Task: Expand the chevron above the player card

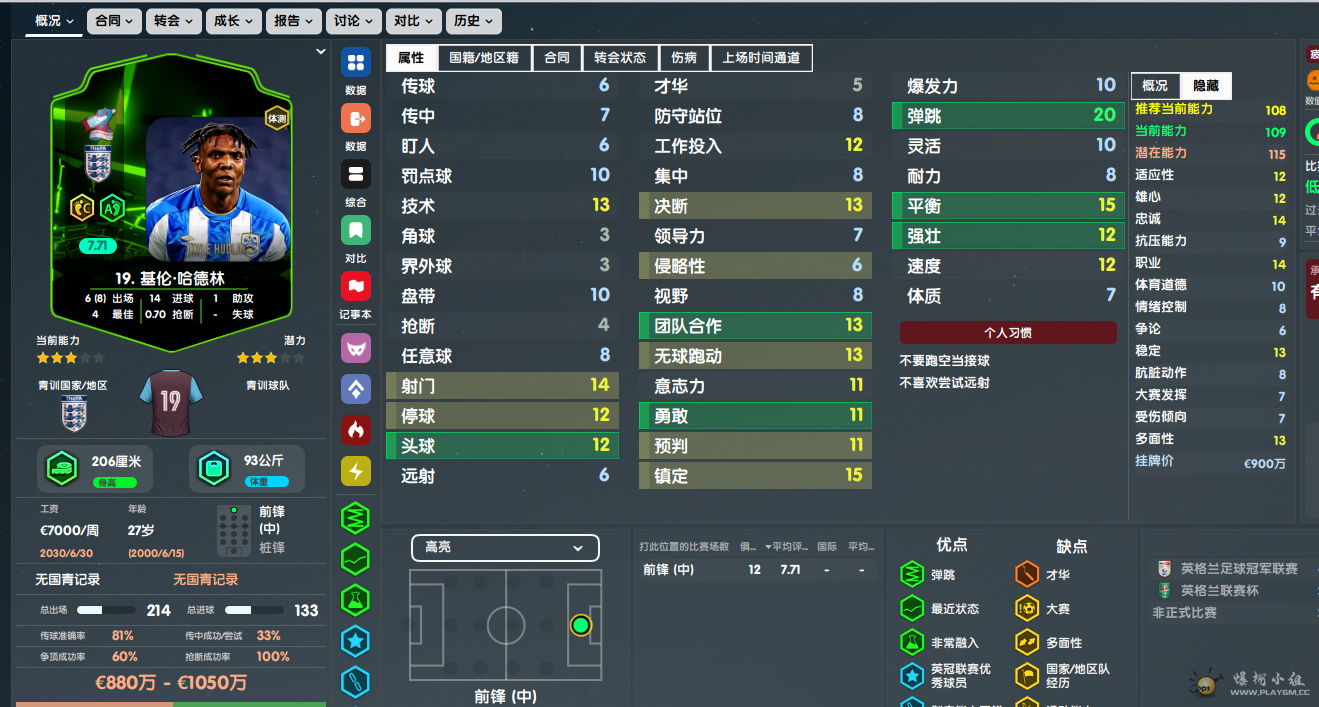Action: [321, 51]
